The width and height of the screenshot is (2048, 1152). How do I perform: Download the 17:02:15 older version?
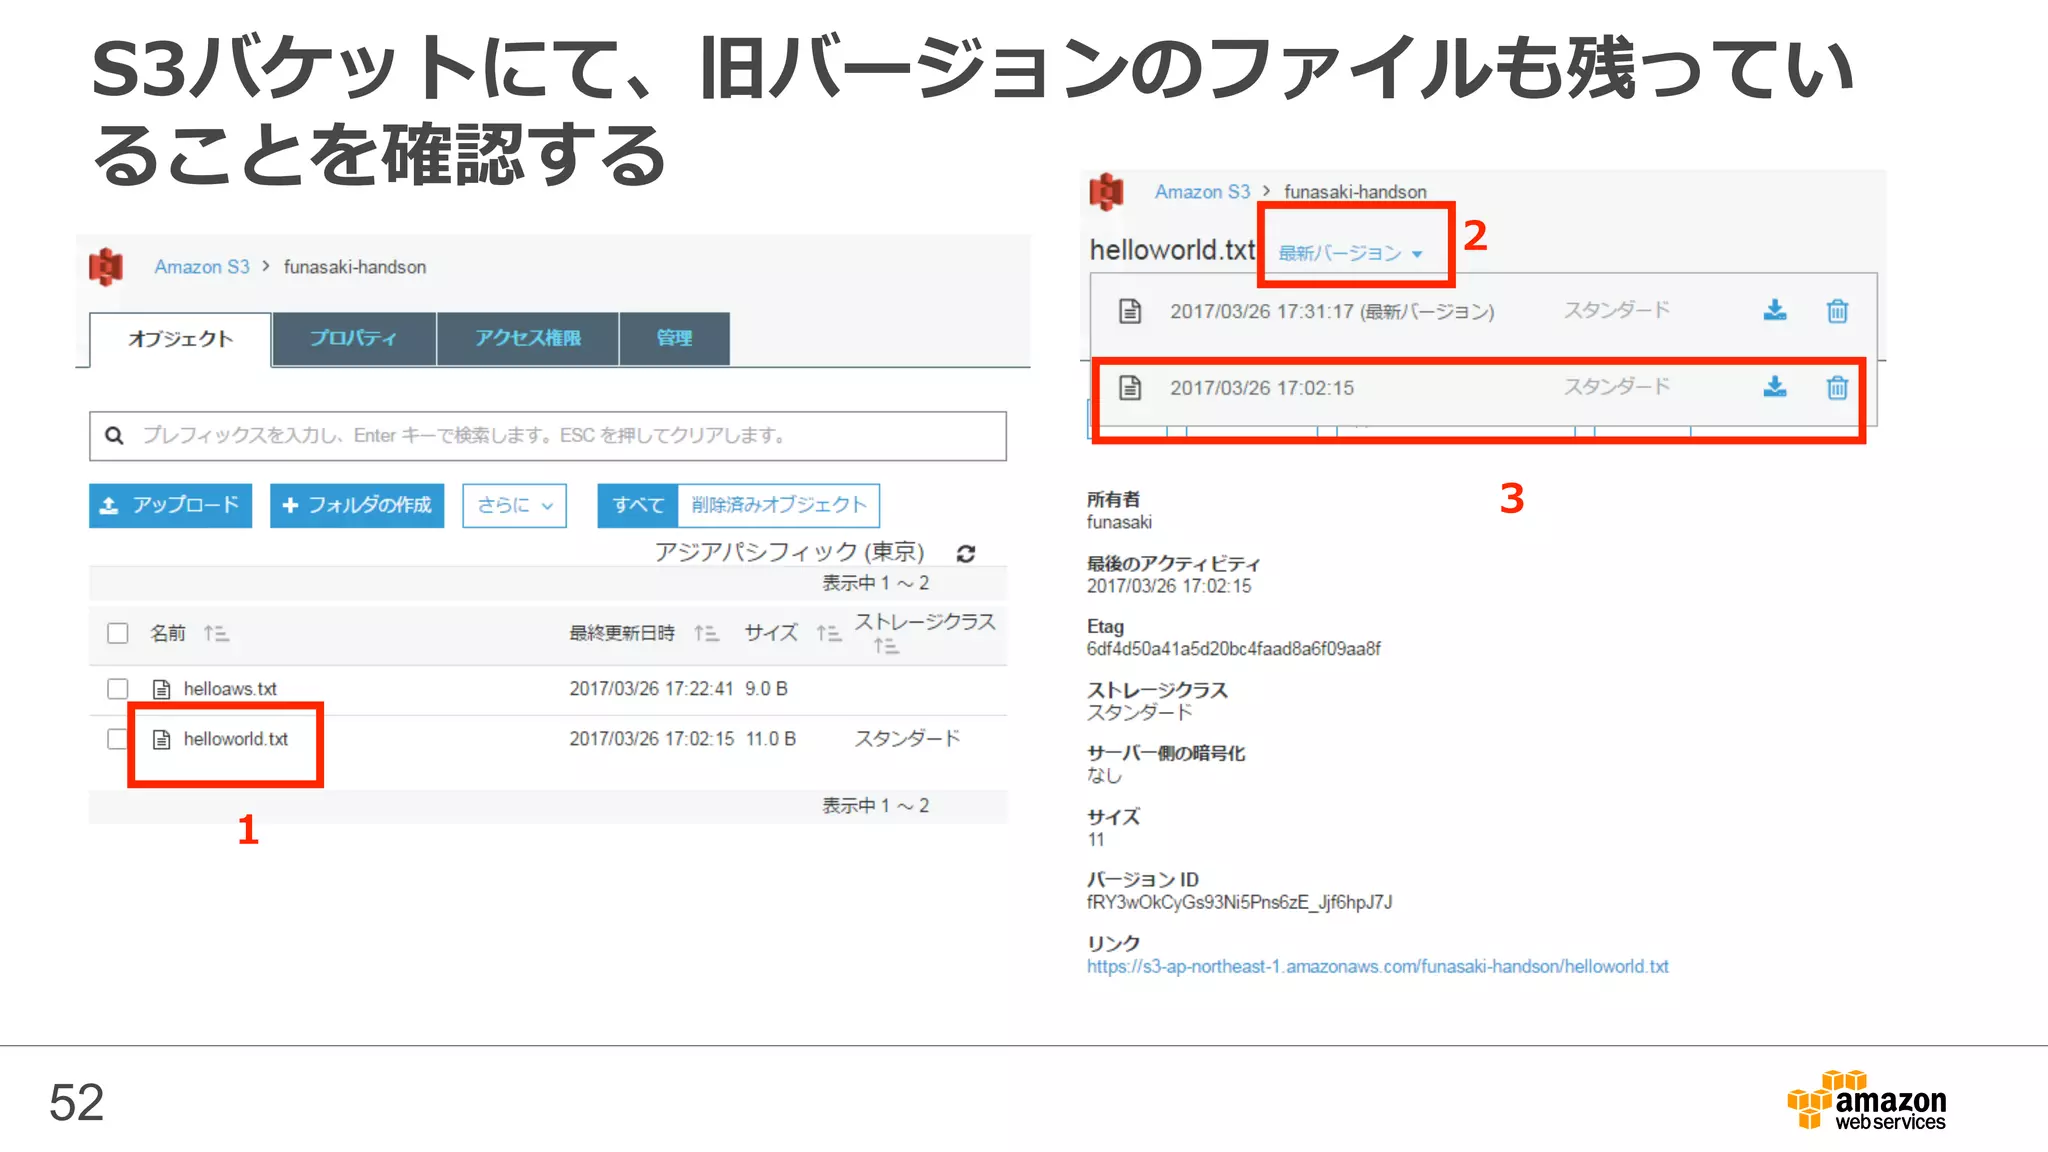(x=1775, y=387)
